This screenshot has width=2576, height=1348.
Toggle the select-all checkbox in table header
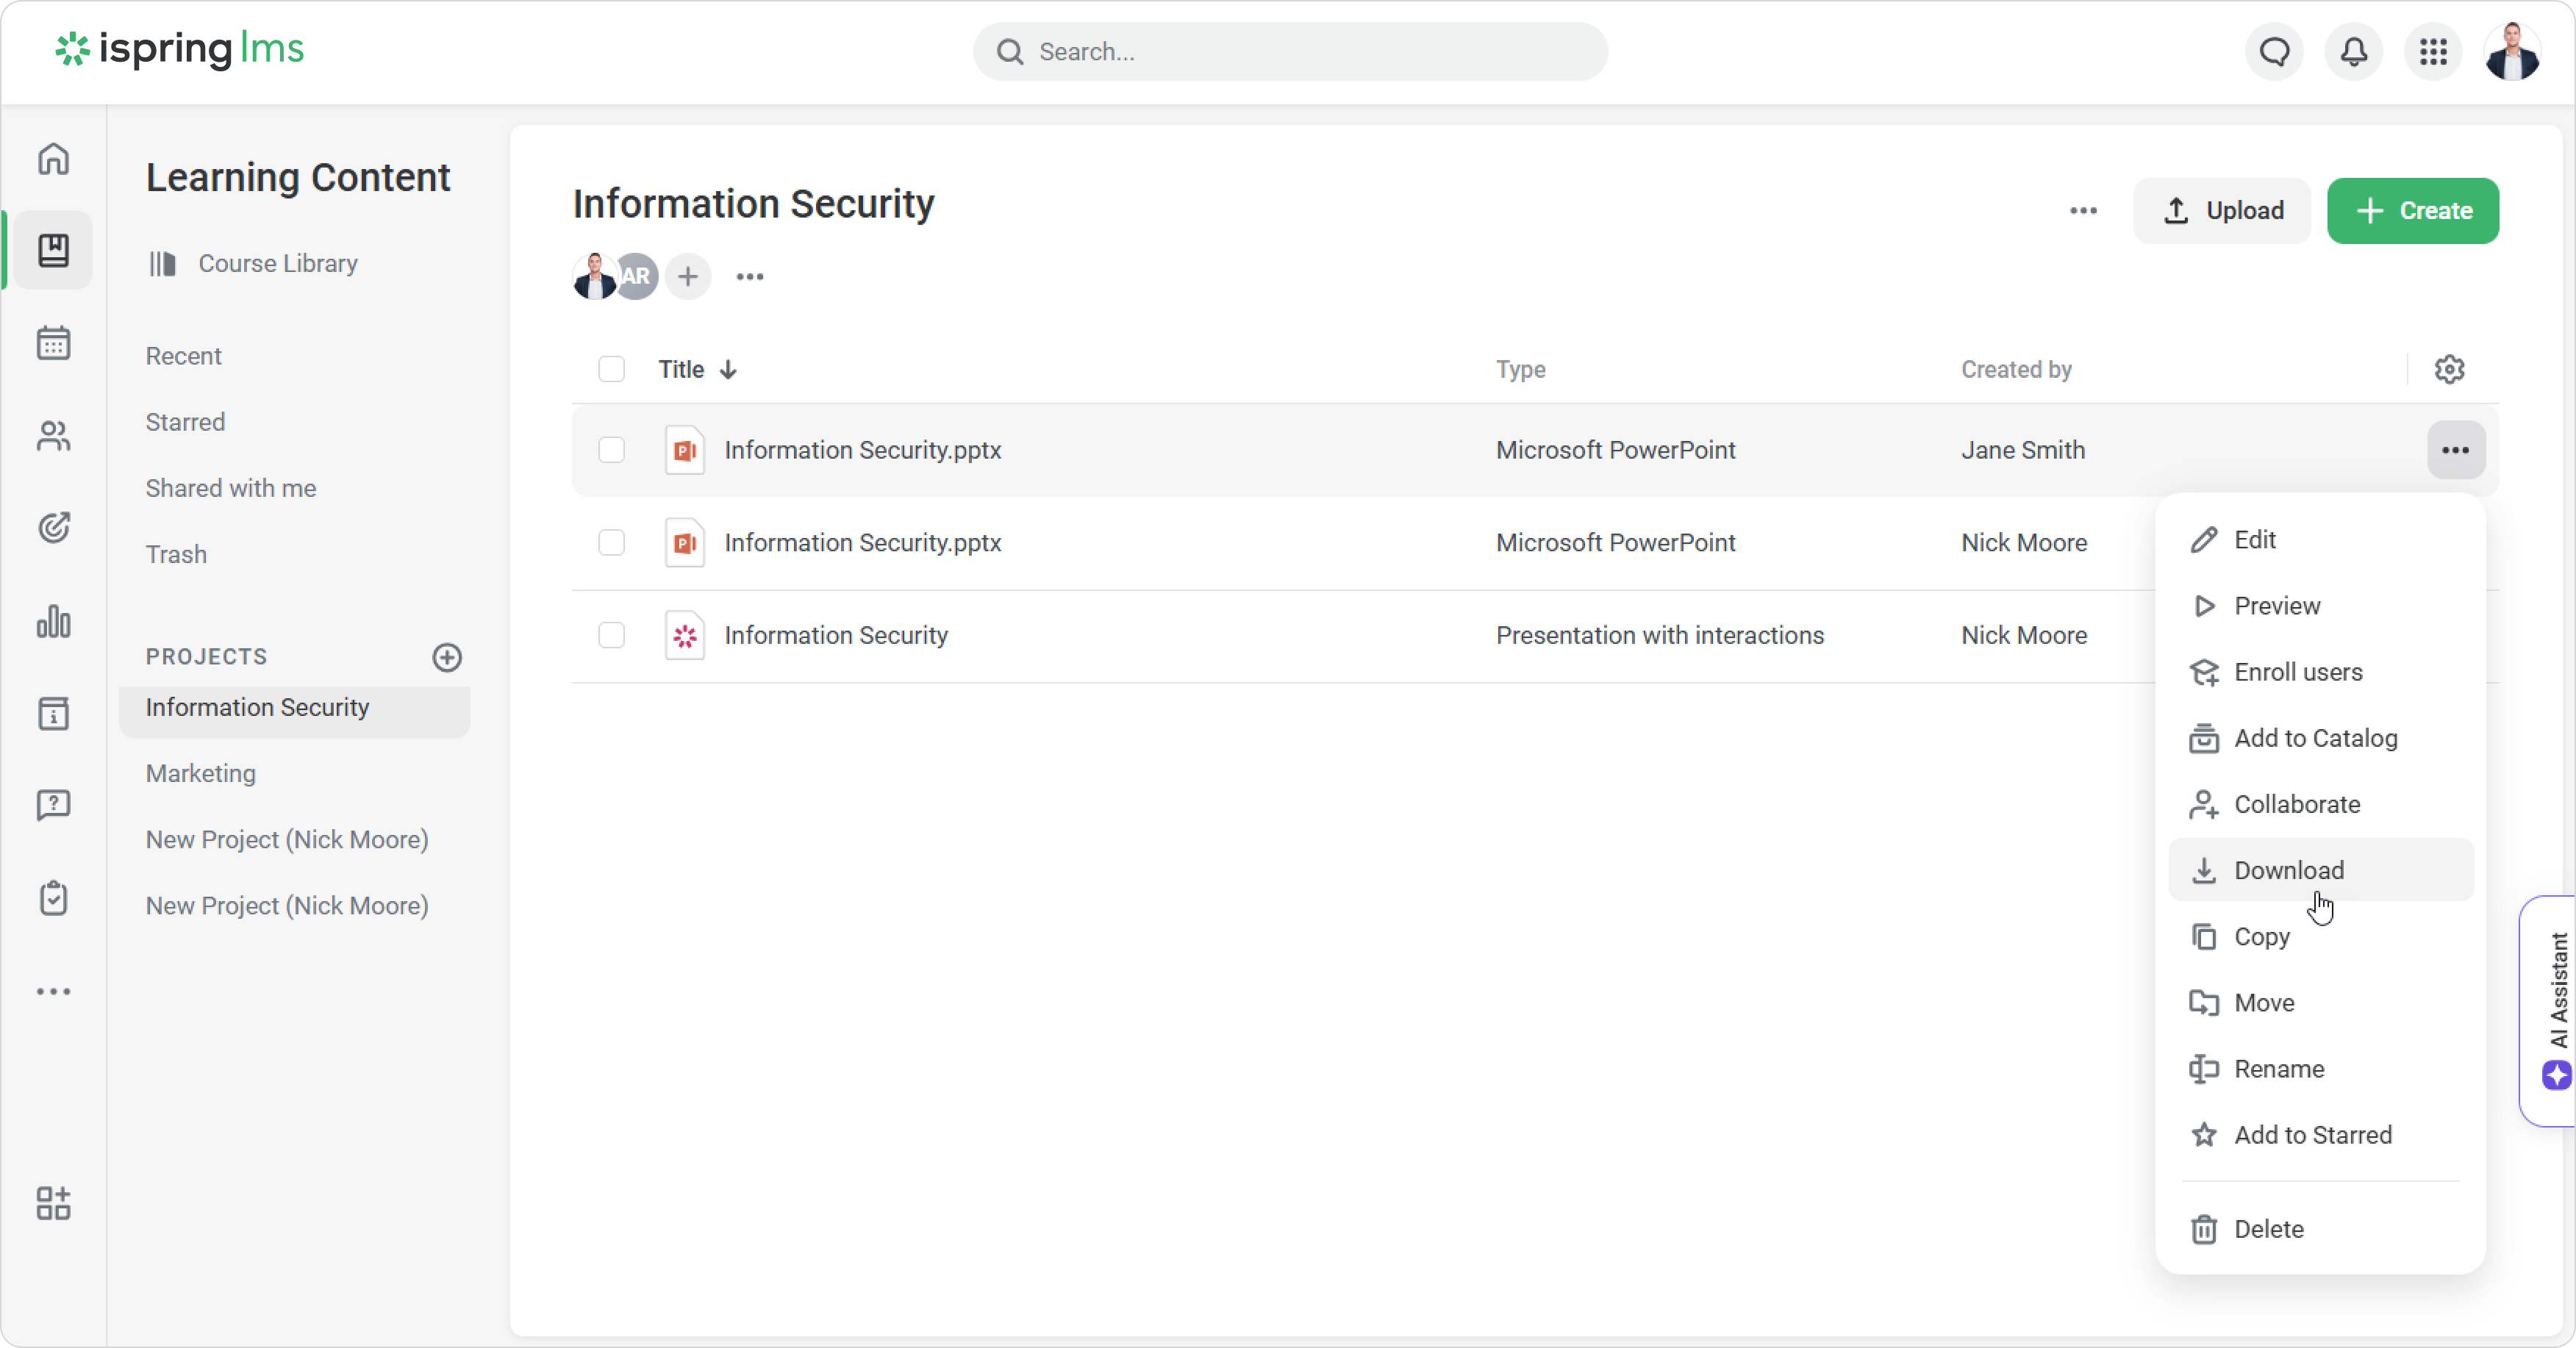click(611, 369)
